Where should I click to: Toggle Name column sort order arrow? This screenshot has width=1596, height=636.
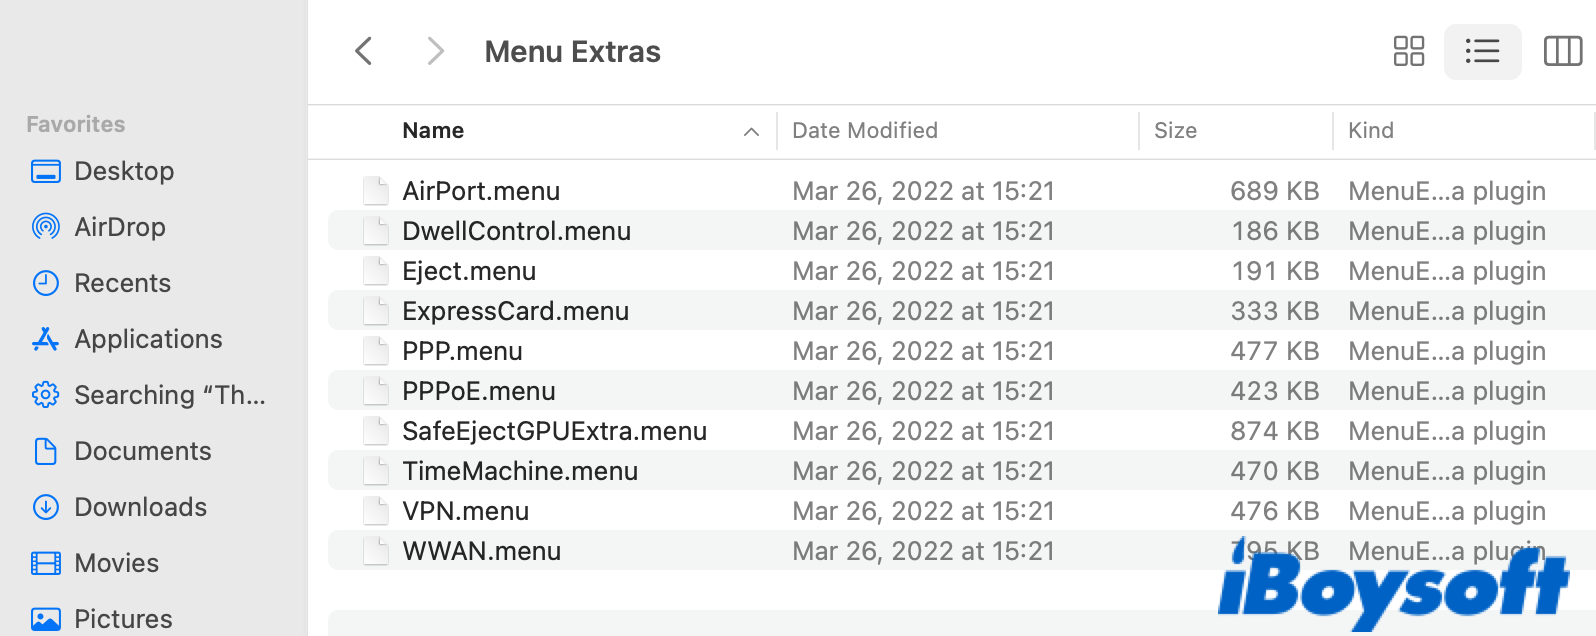(751, 132)
